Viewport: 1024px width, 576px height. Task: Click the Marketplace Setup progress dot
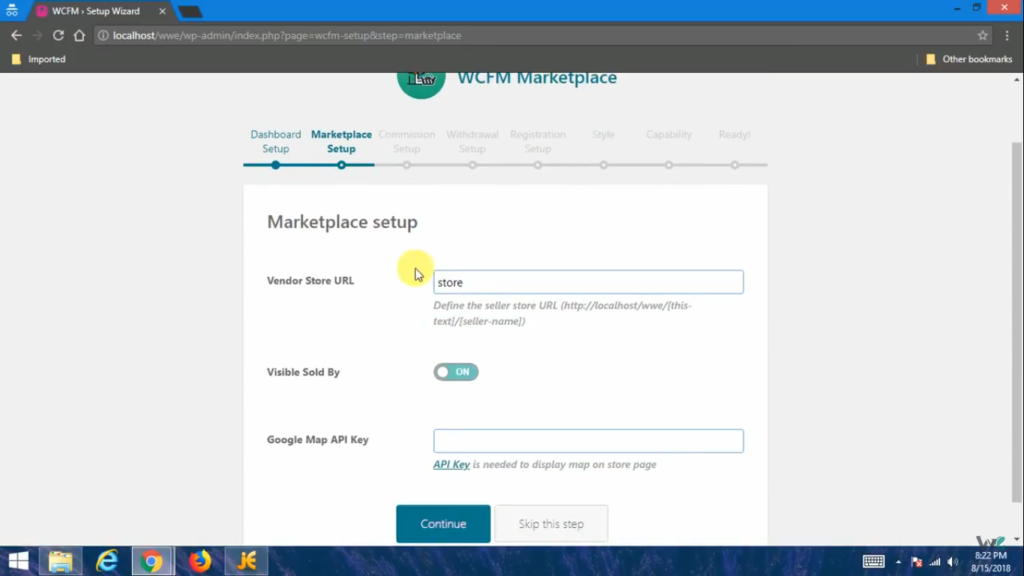342,165
